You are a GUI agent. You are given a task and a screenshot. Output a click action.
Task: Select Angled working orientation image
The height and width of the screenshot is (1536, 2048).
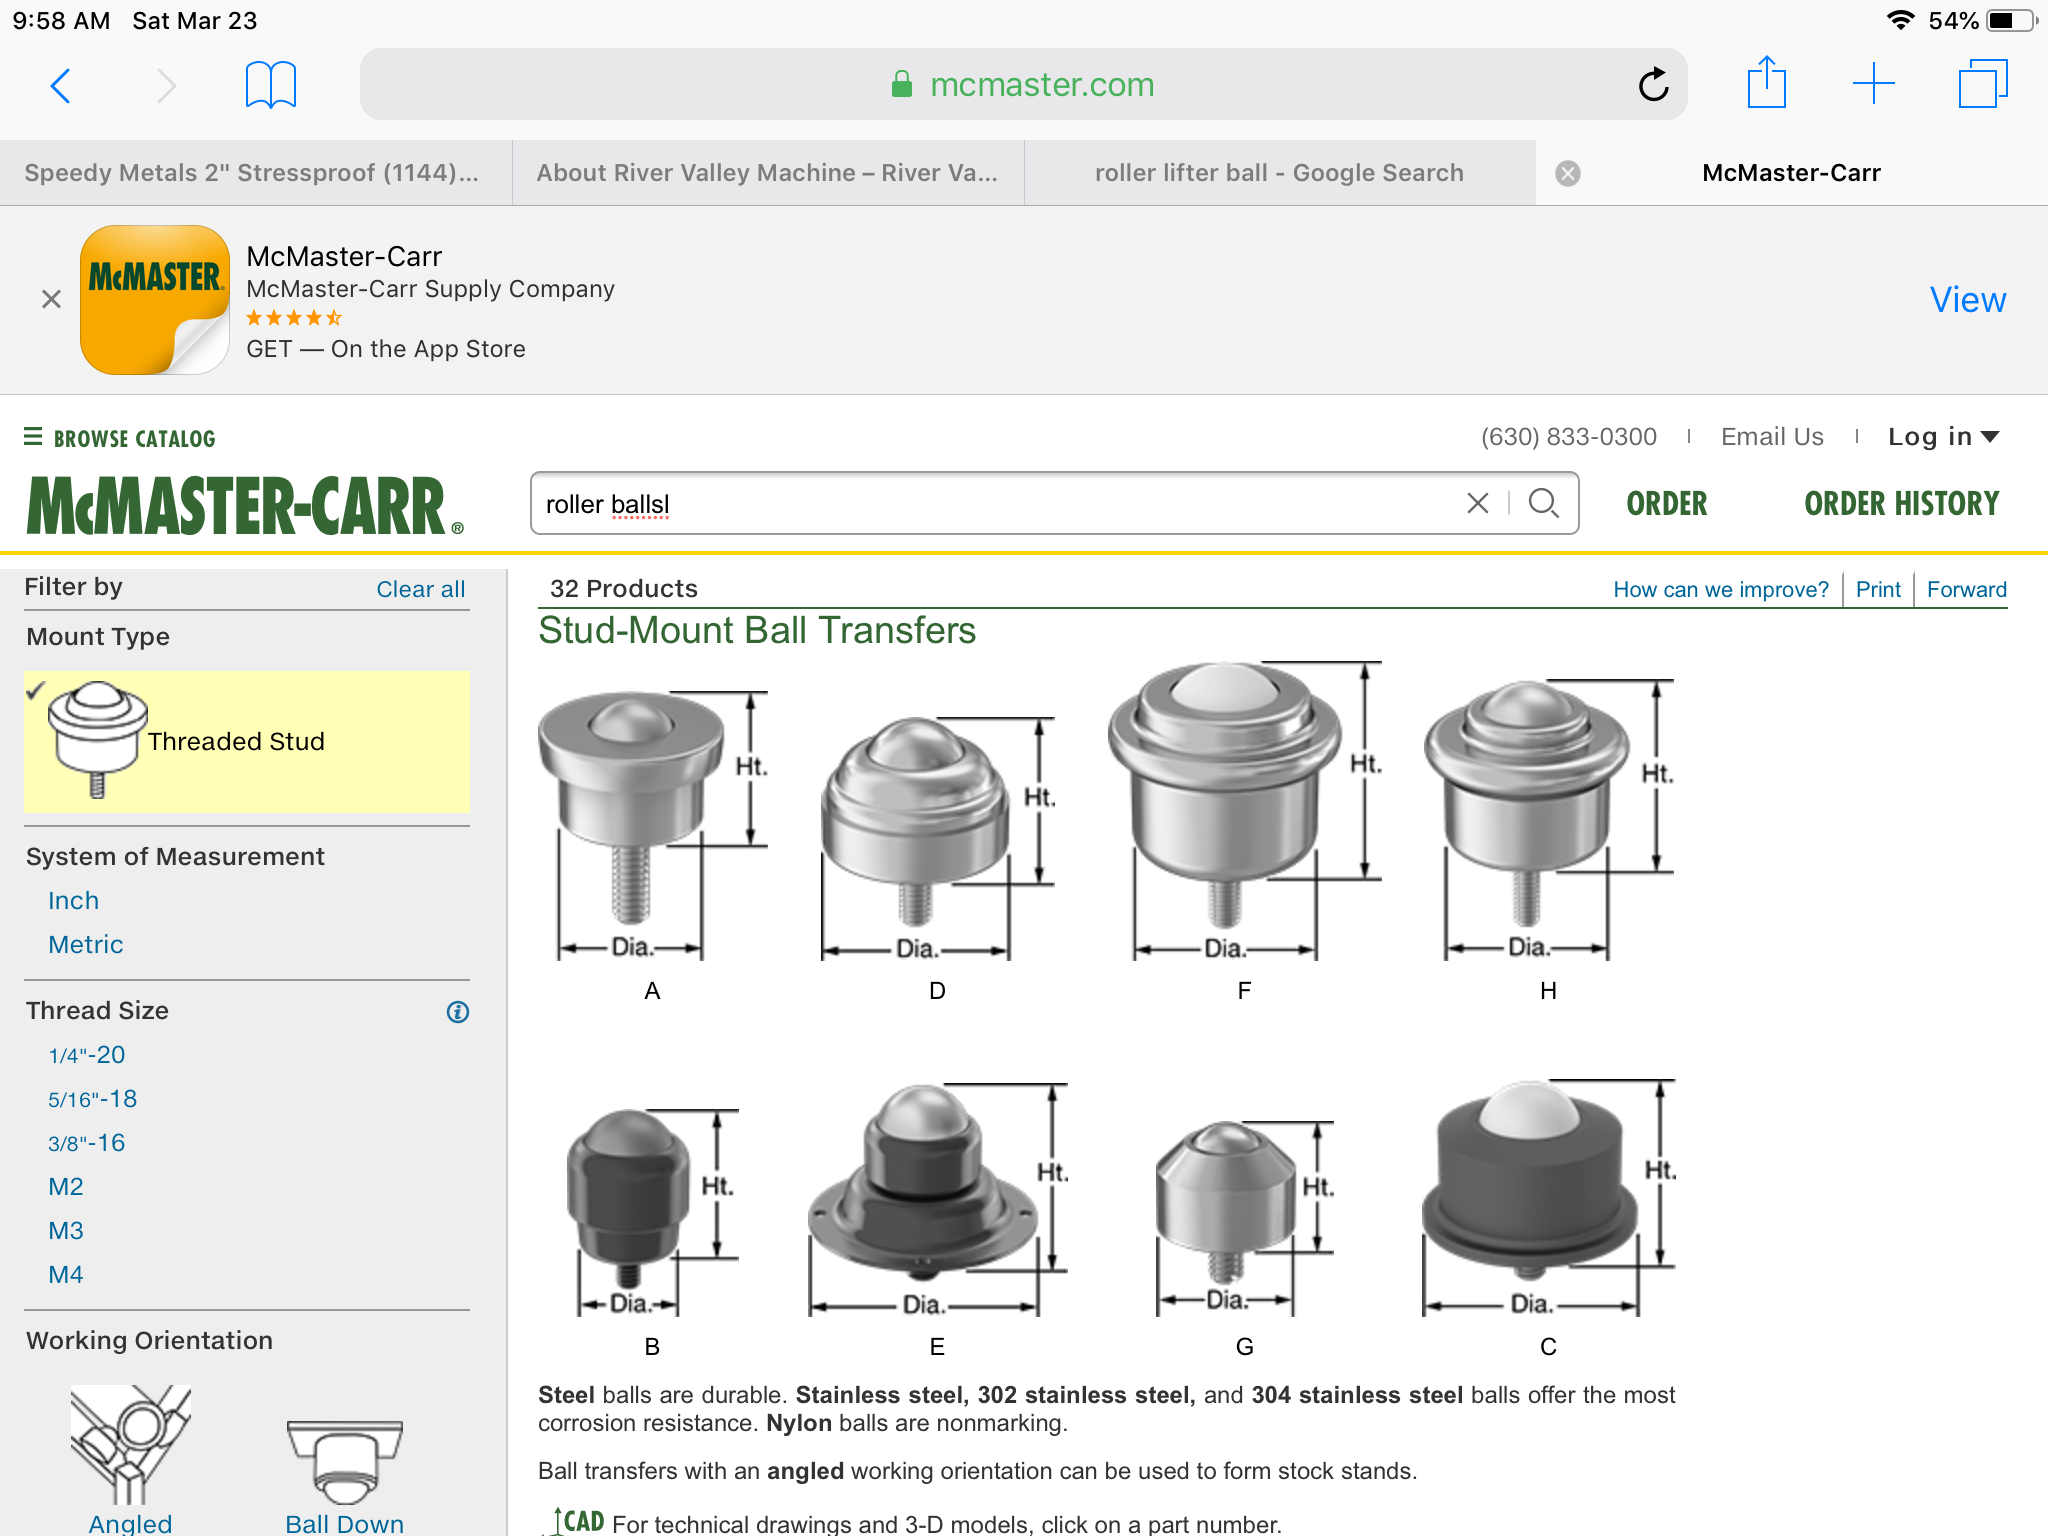coord(130,1445)
